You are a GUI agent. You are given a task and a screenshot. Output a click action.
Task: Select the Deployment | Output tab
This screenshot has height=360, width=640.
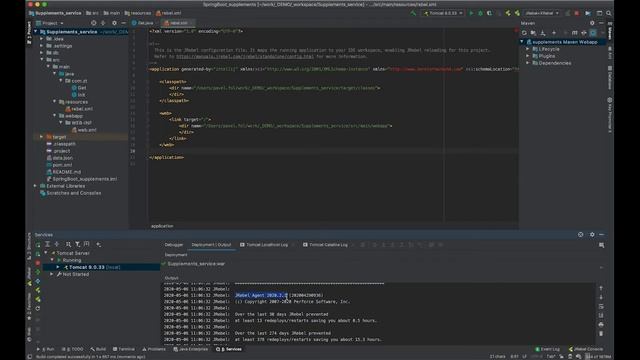point(211,245)
